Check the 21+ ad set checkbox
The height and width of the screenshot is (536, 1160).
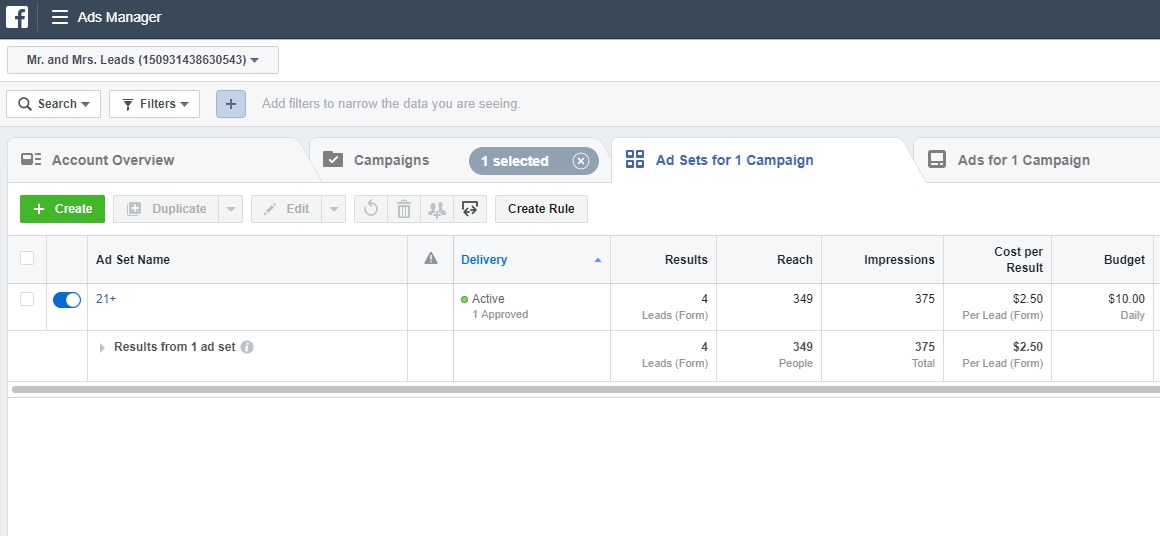(x=27, y=299)
